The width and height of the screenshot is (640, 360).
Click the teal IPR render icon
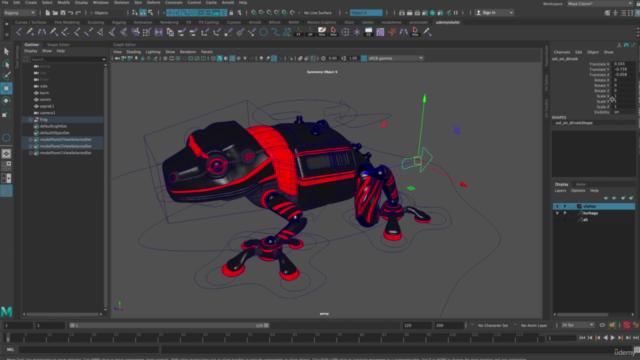433,13
